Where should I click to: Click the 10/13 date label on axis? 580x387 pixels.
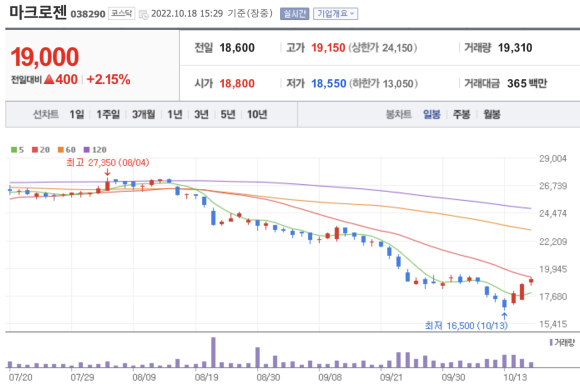515,378
